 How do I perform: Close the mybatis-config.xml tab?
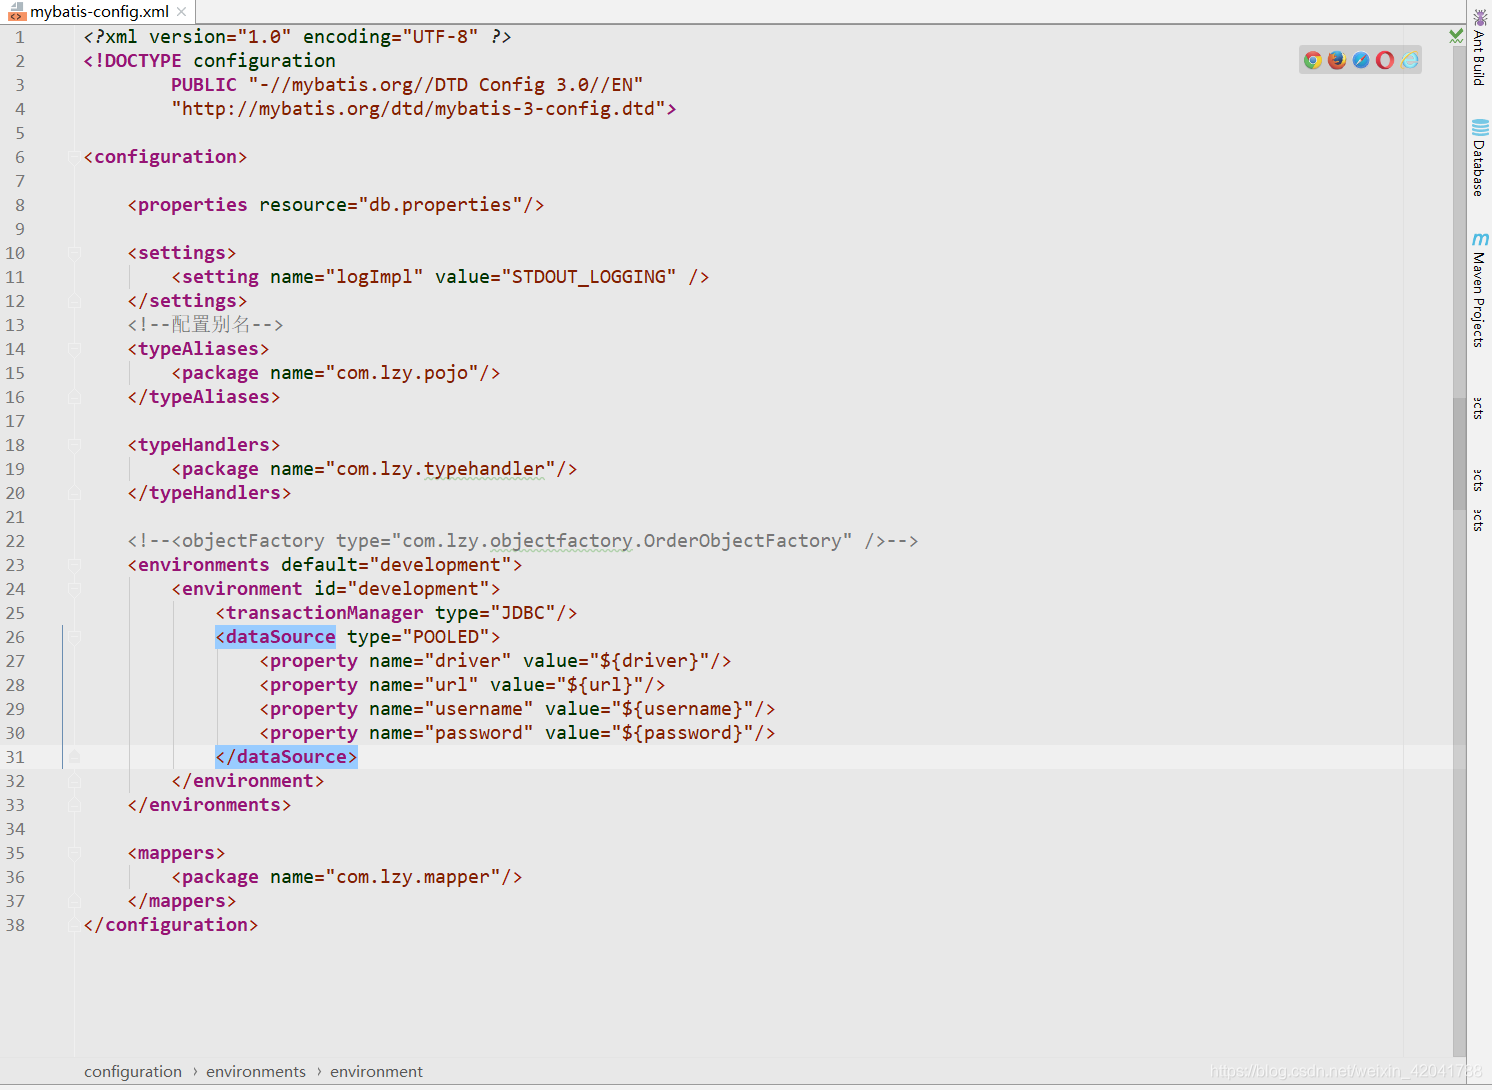coord(181,12)
